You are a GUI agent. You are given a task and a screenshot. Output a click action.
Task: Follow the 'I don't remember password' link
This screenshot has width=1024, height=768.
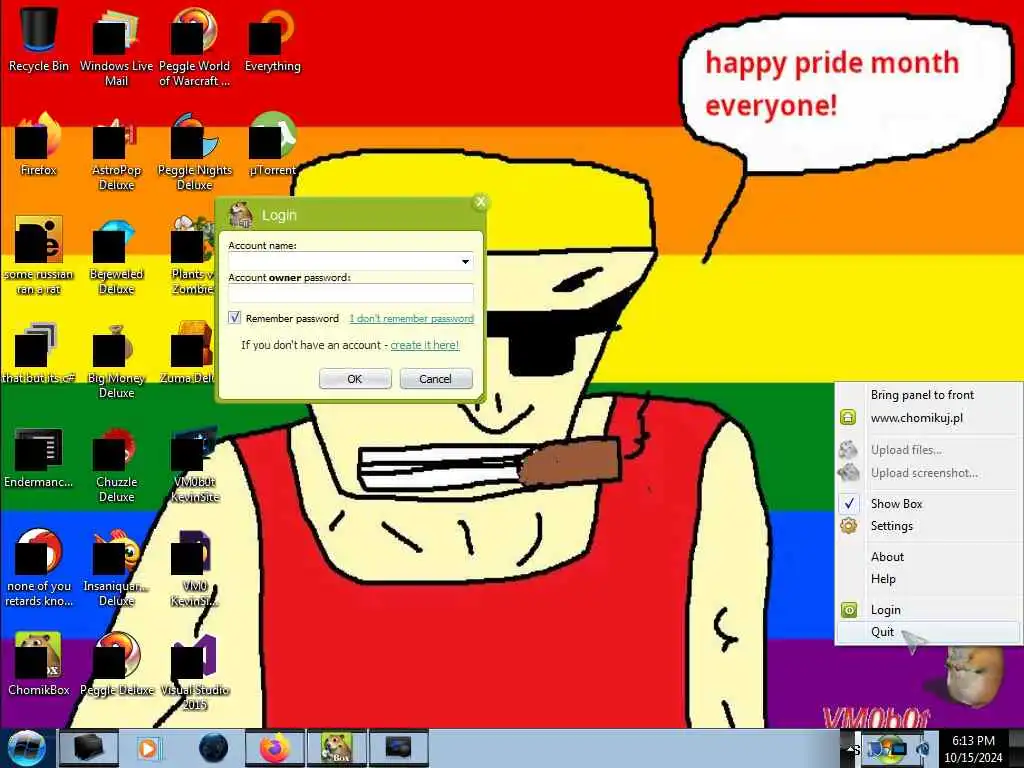point(411,319)
